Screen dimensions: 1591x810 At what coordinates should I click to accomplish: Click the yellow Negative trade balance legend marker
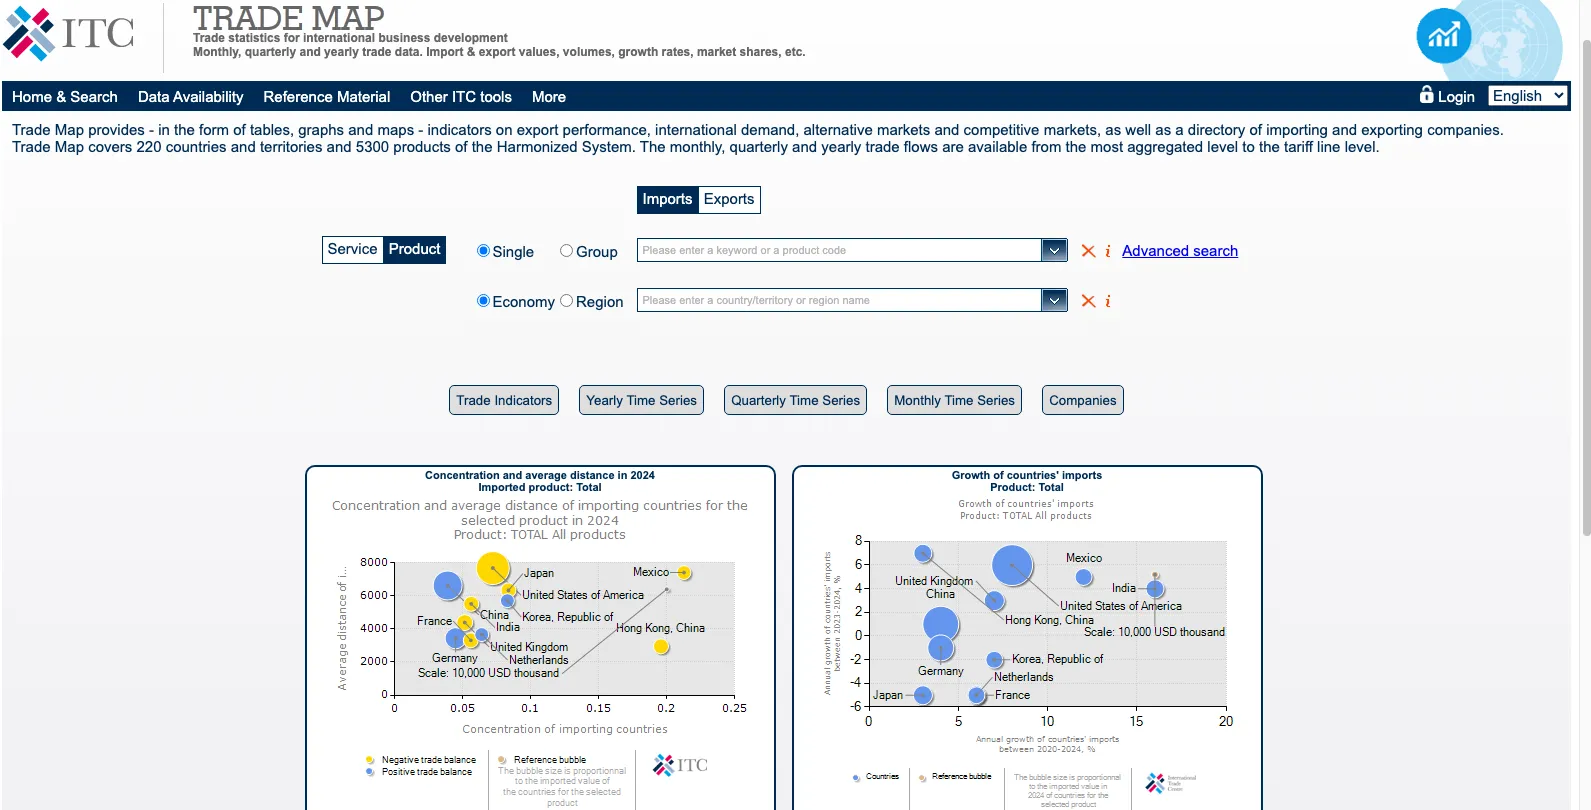[x=370, y=760]
